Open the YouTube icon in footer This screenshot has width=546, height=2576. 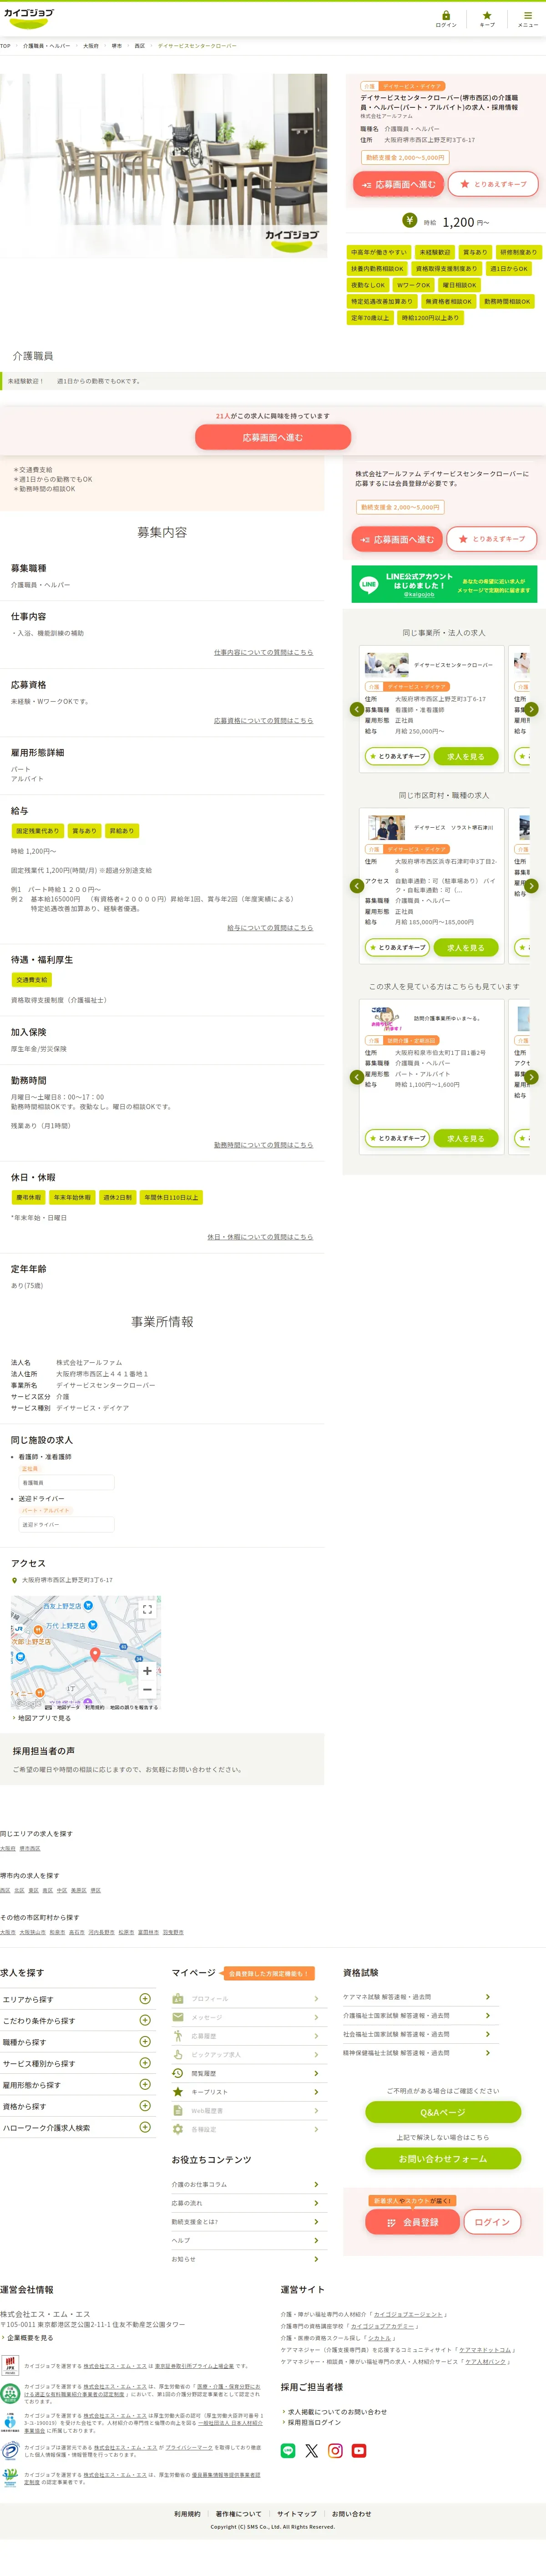coord(359,2450)
